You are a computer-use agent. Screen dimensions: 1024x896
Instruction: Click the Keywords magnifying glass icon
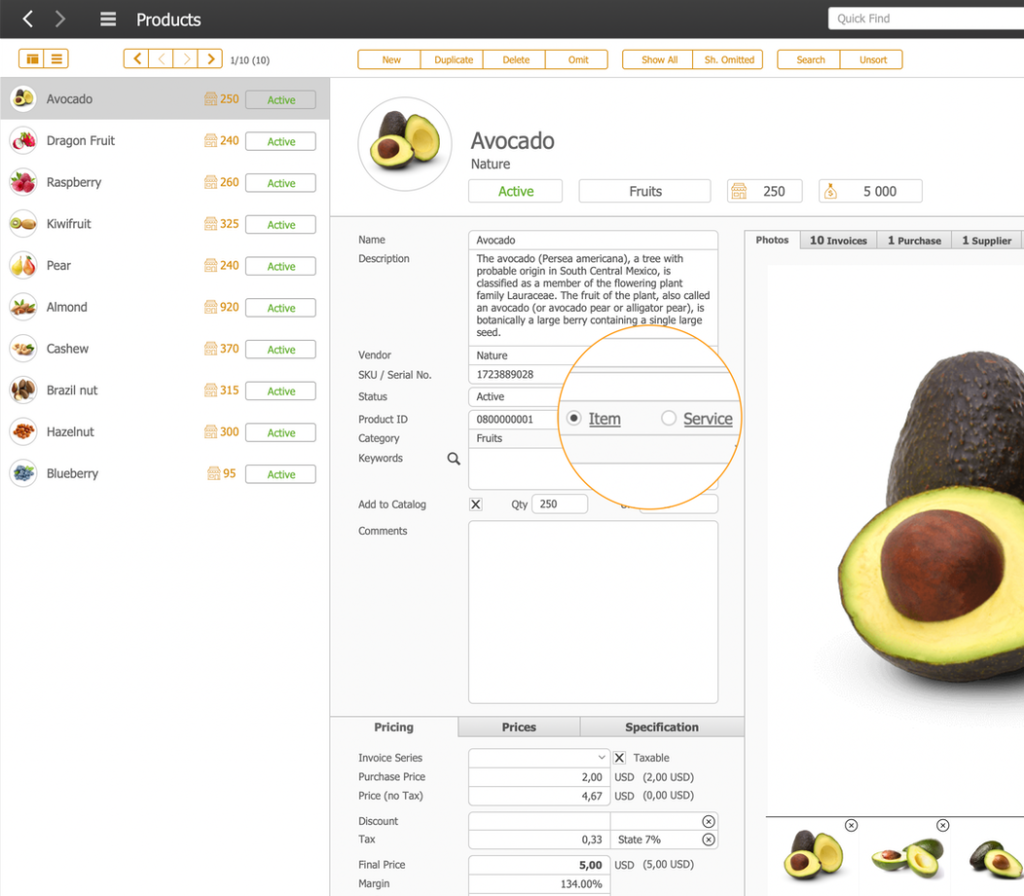pyautogui.click(x=453, y=459)
